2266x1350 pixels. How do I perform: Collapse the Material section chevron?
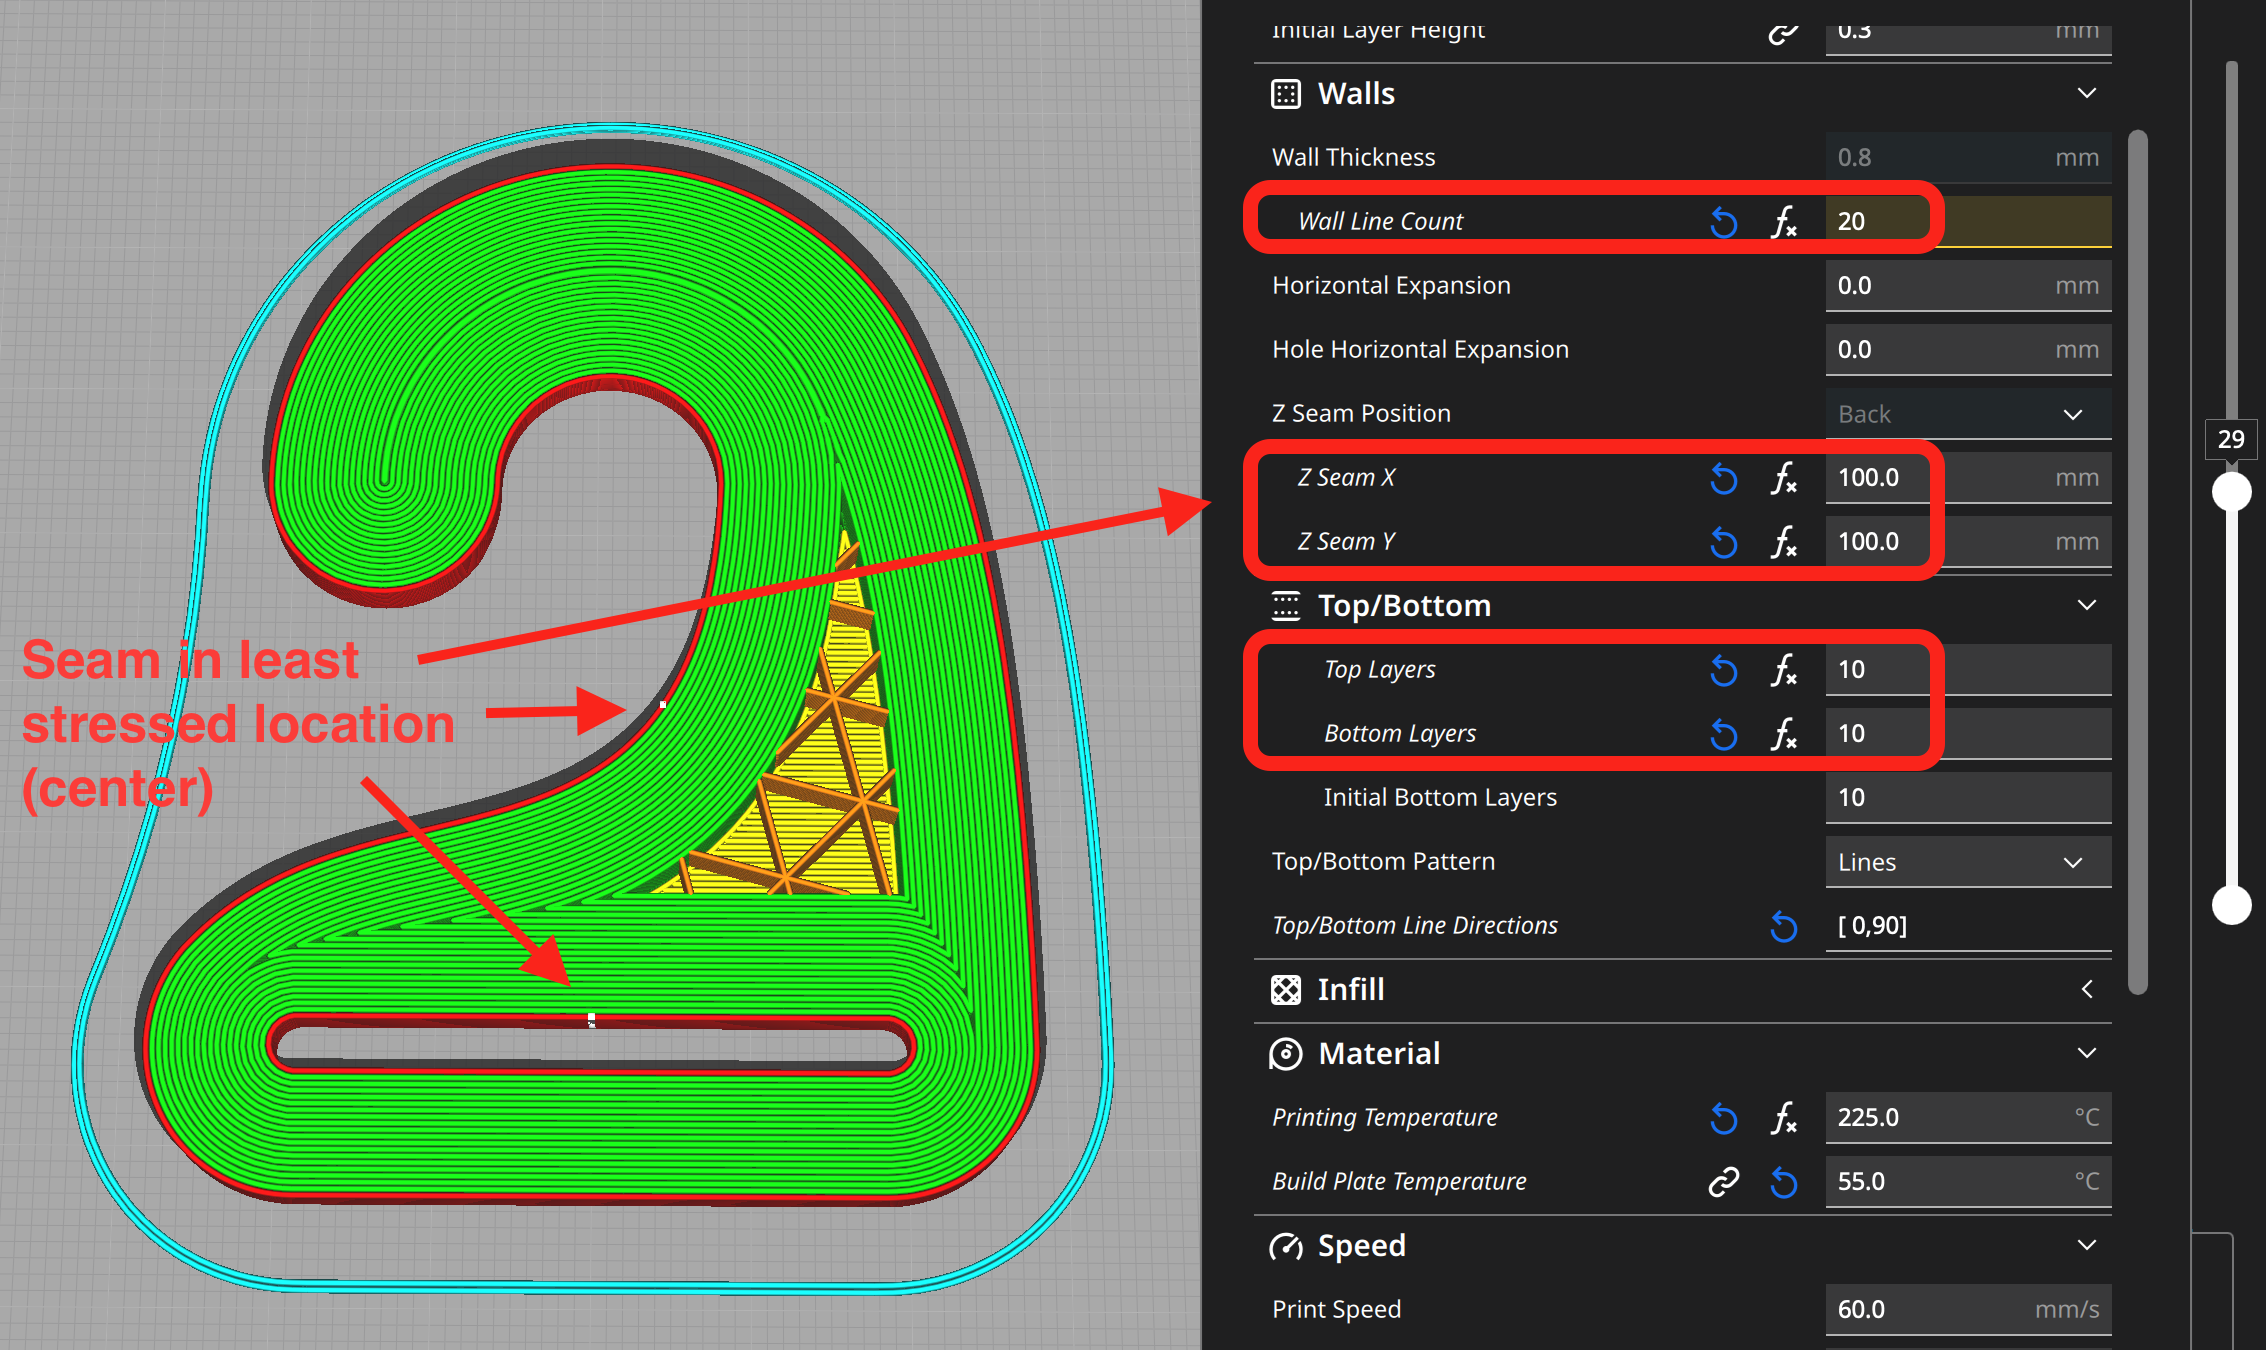click(x=2087, y=1053)
